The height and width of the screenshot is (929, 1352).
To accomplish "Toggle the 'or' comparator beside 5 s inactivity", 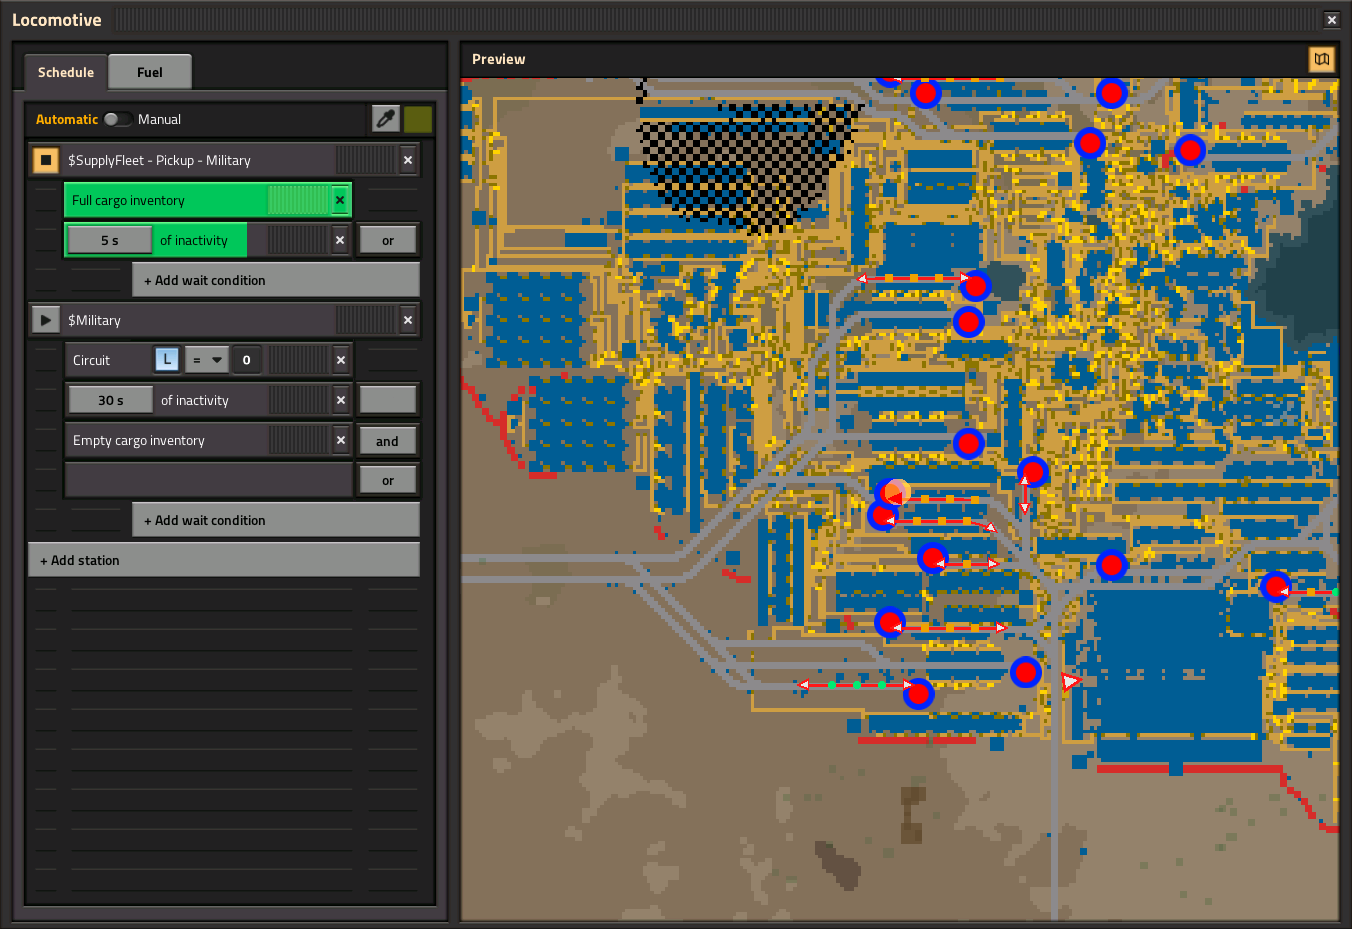I will click(x=388, y=240).
